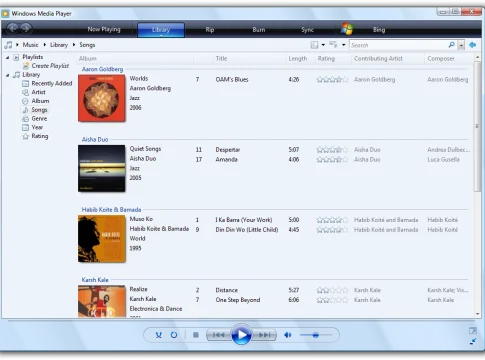485x360 pixels.
Task: Open the Rip tab
Action: pyautogui.click(x=210, y=30)
